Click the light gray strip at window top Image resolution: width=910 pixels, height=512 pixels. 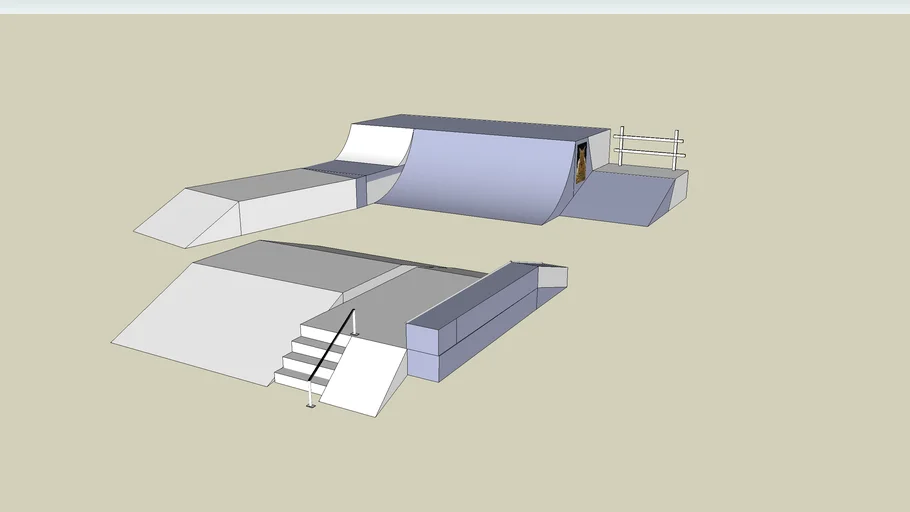point(455,6)
